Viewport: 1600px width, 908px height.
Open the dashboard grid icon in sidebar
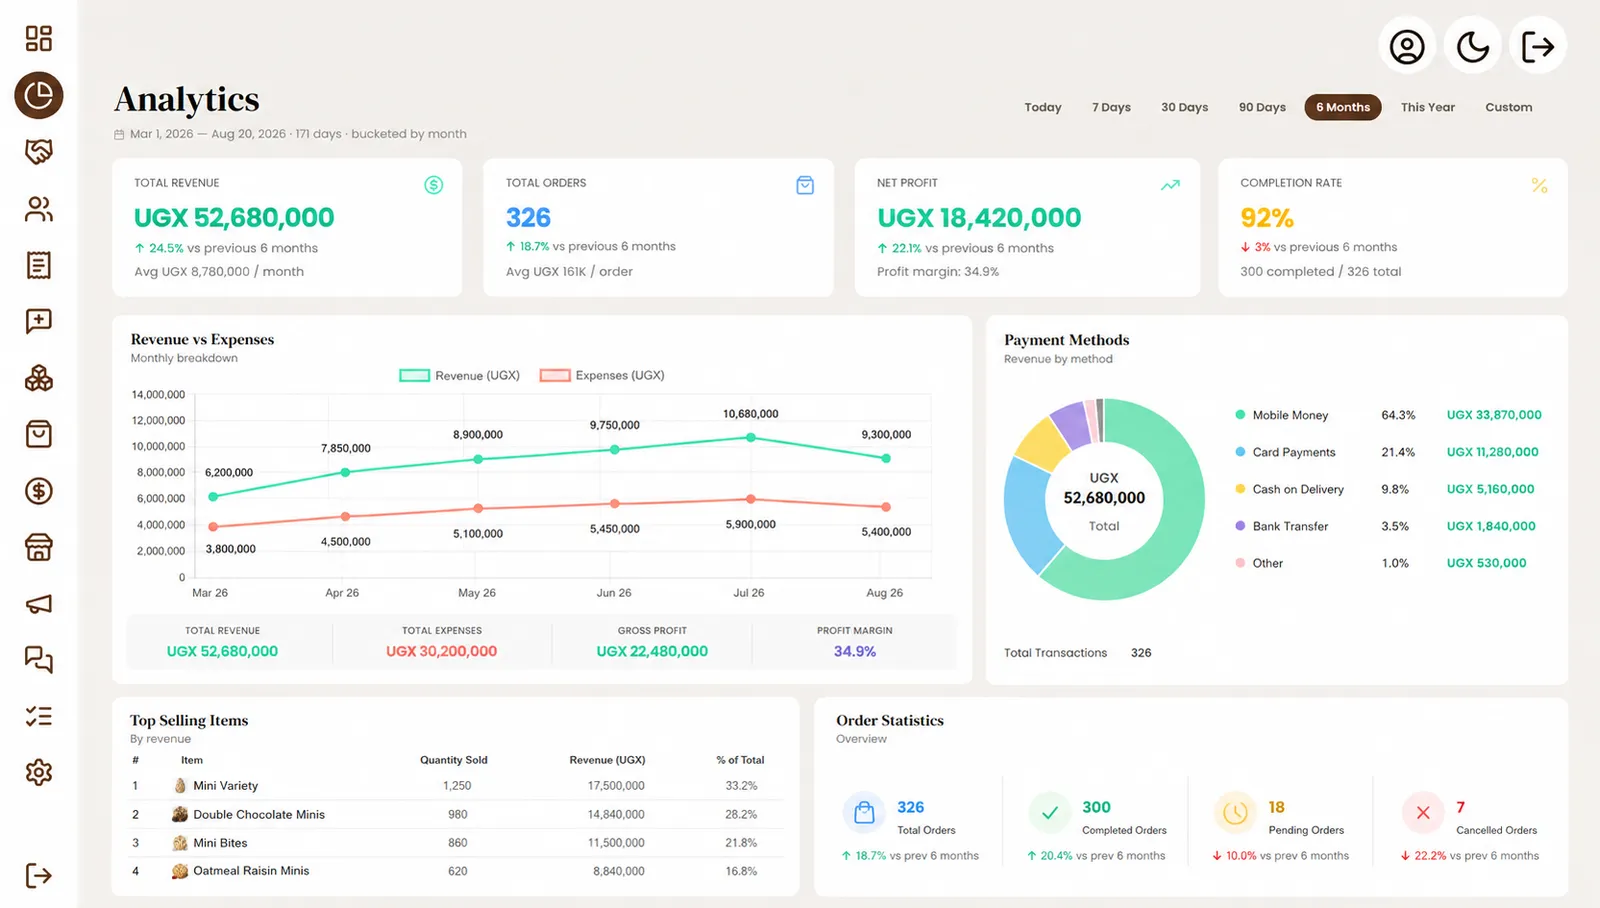pos(38,38)
